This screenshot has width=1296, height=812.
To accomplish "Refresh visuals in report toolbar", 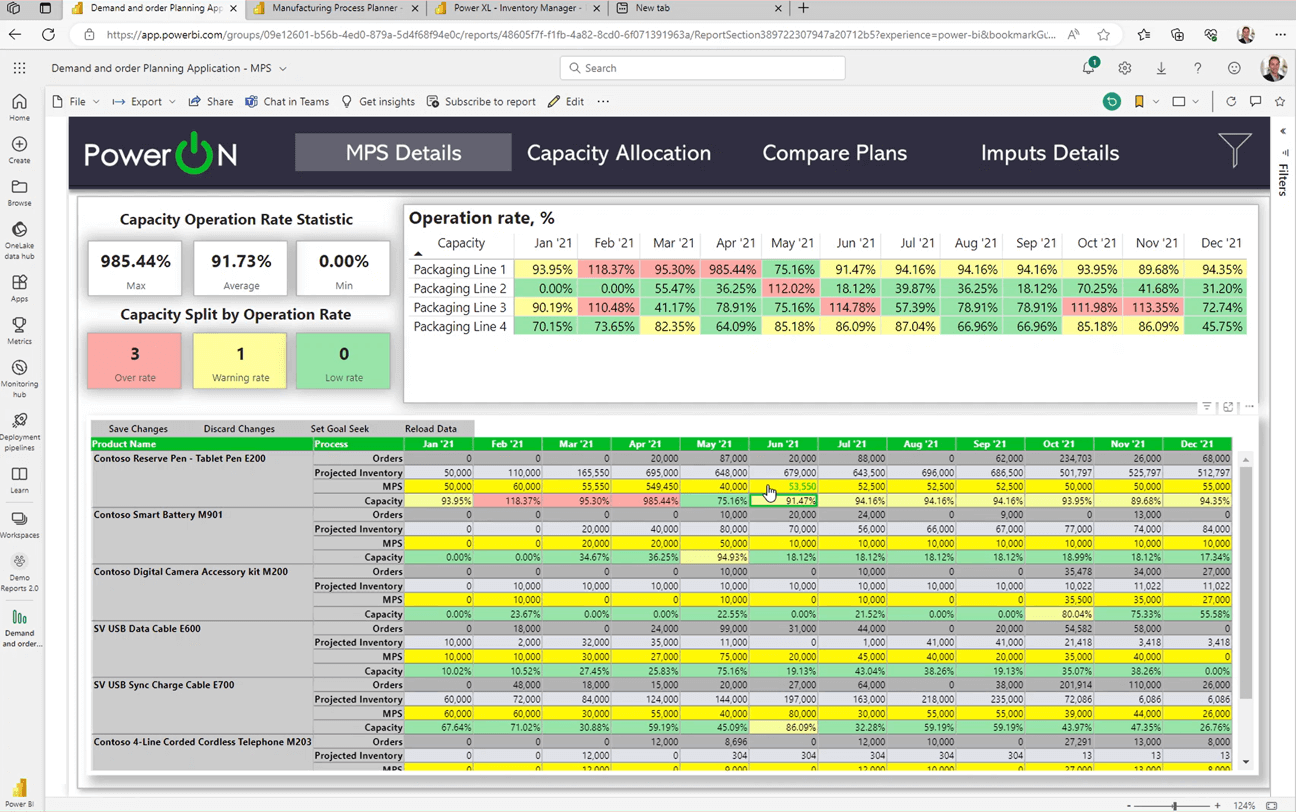I will pyautogui.click(x=1231, y=102).
